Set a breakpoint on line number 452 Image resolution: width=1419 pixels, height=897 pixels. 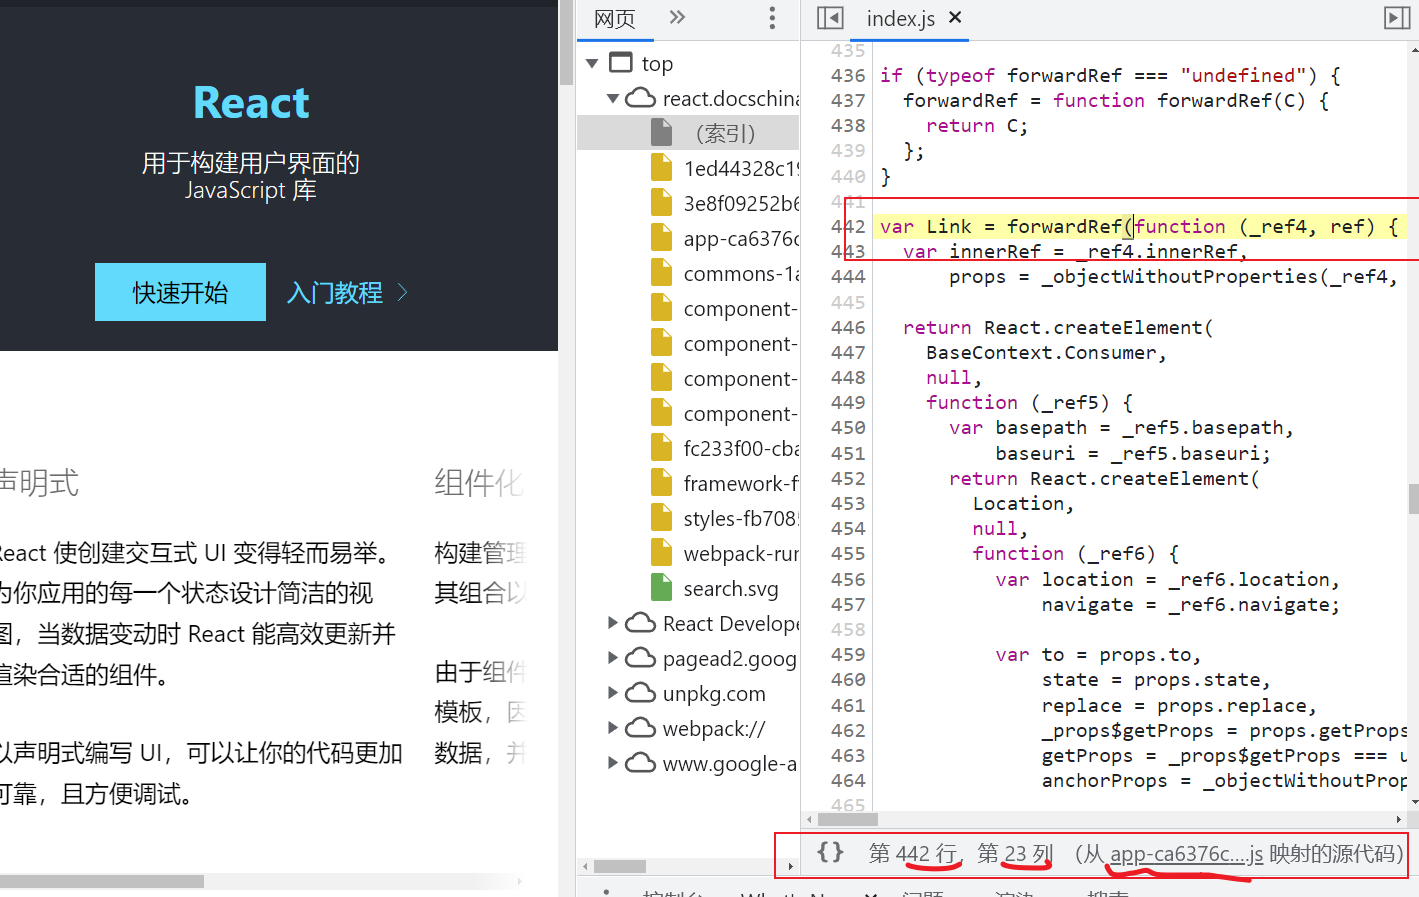(848, 478)
